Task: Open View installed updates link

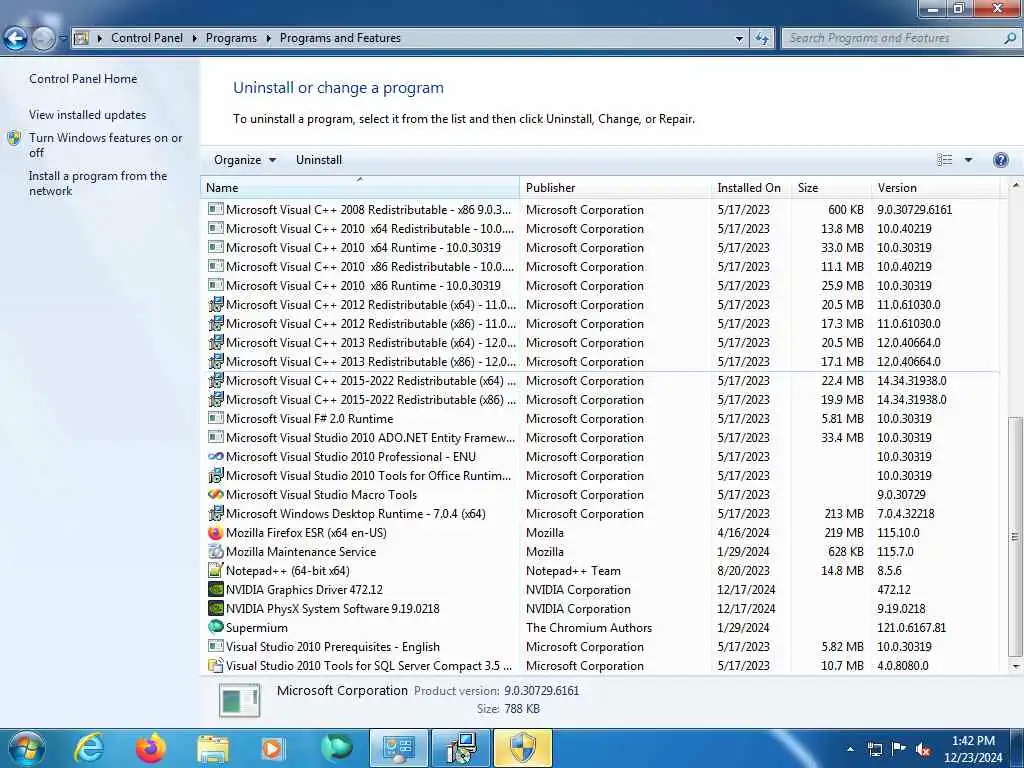Action: (88, 115)
